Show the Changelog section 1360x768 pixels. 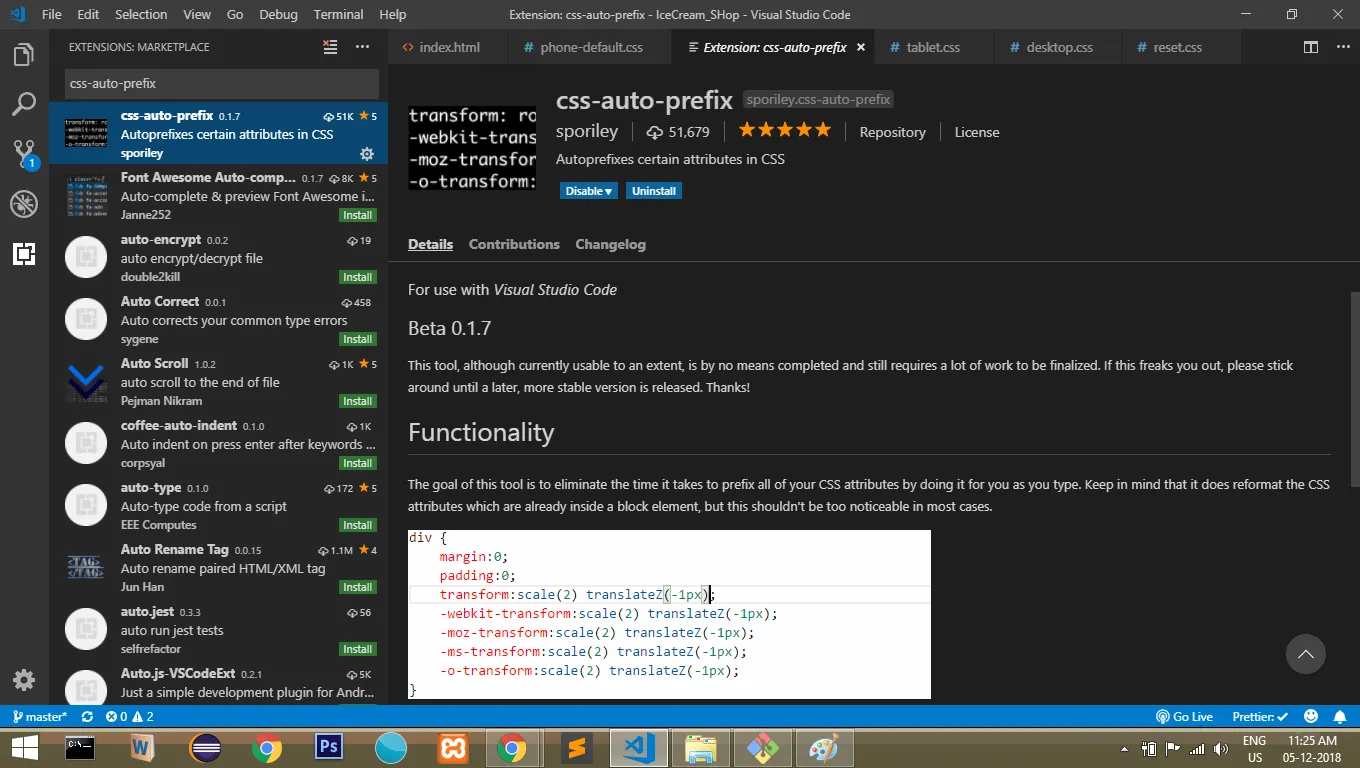(x=610, y=244)
